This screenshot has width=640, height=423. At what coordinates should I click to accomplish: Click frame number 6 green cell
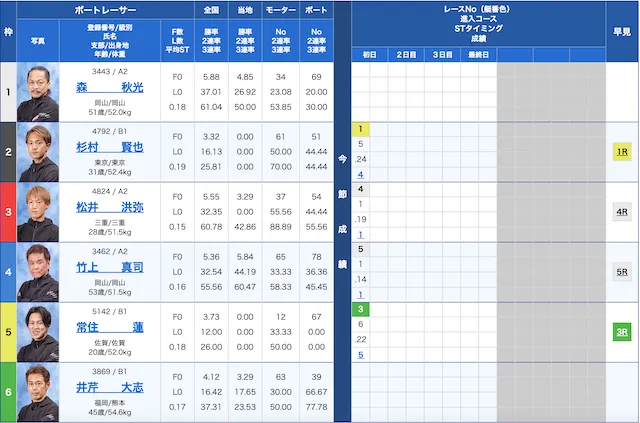[8, 392]
